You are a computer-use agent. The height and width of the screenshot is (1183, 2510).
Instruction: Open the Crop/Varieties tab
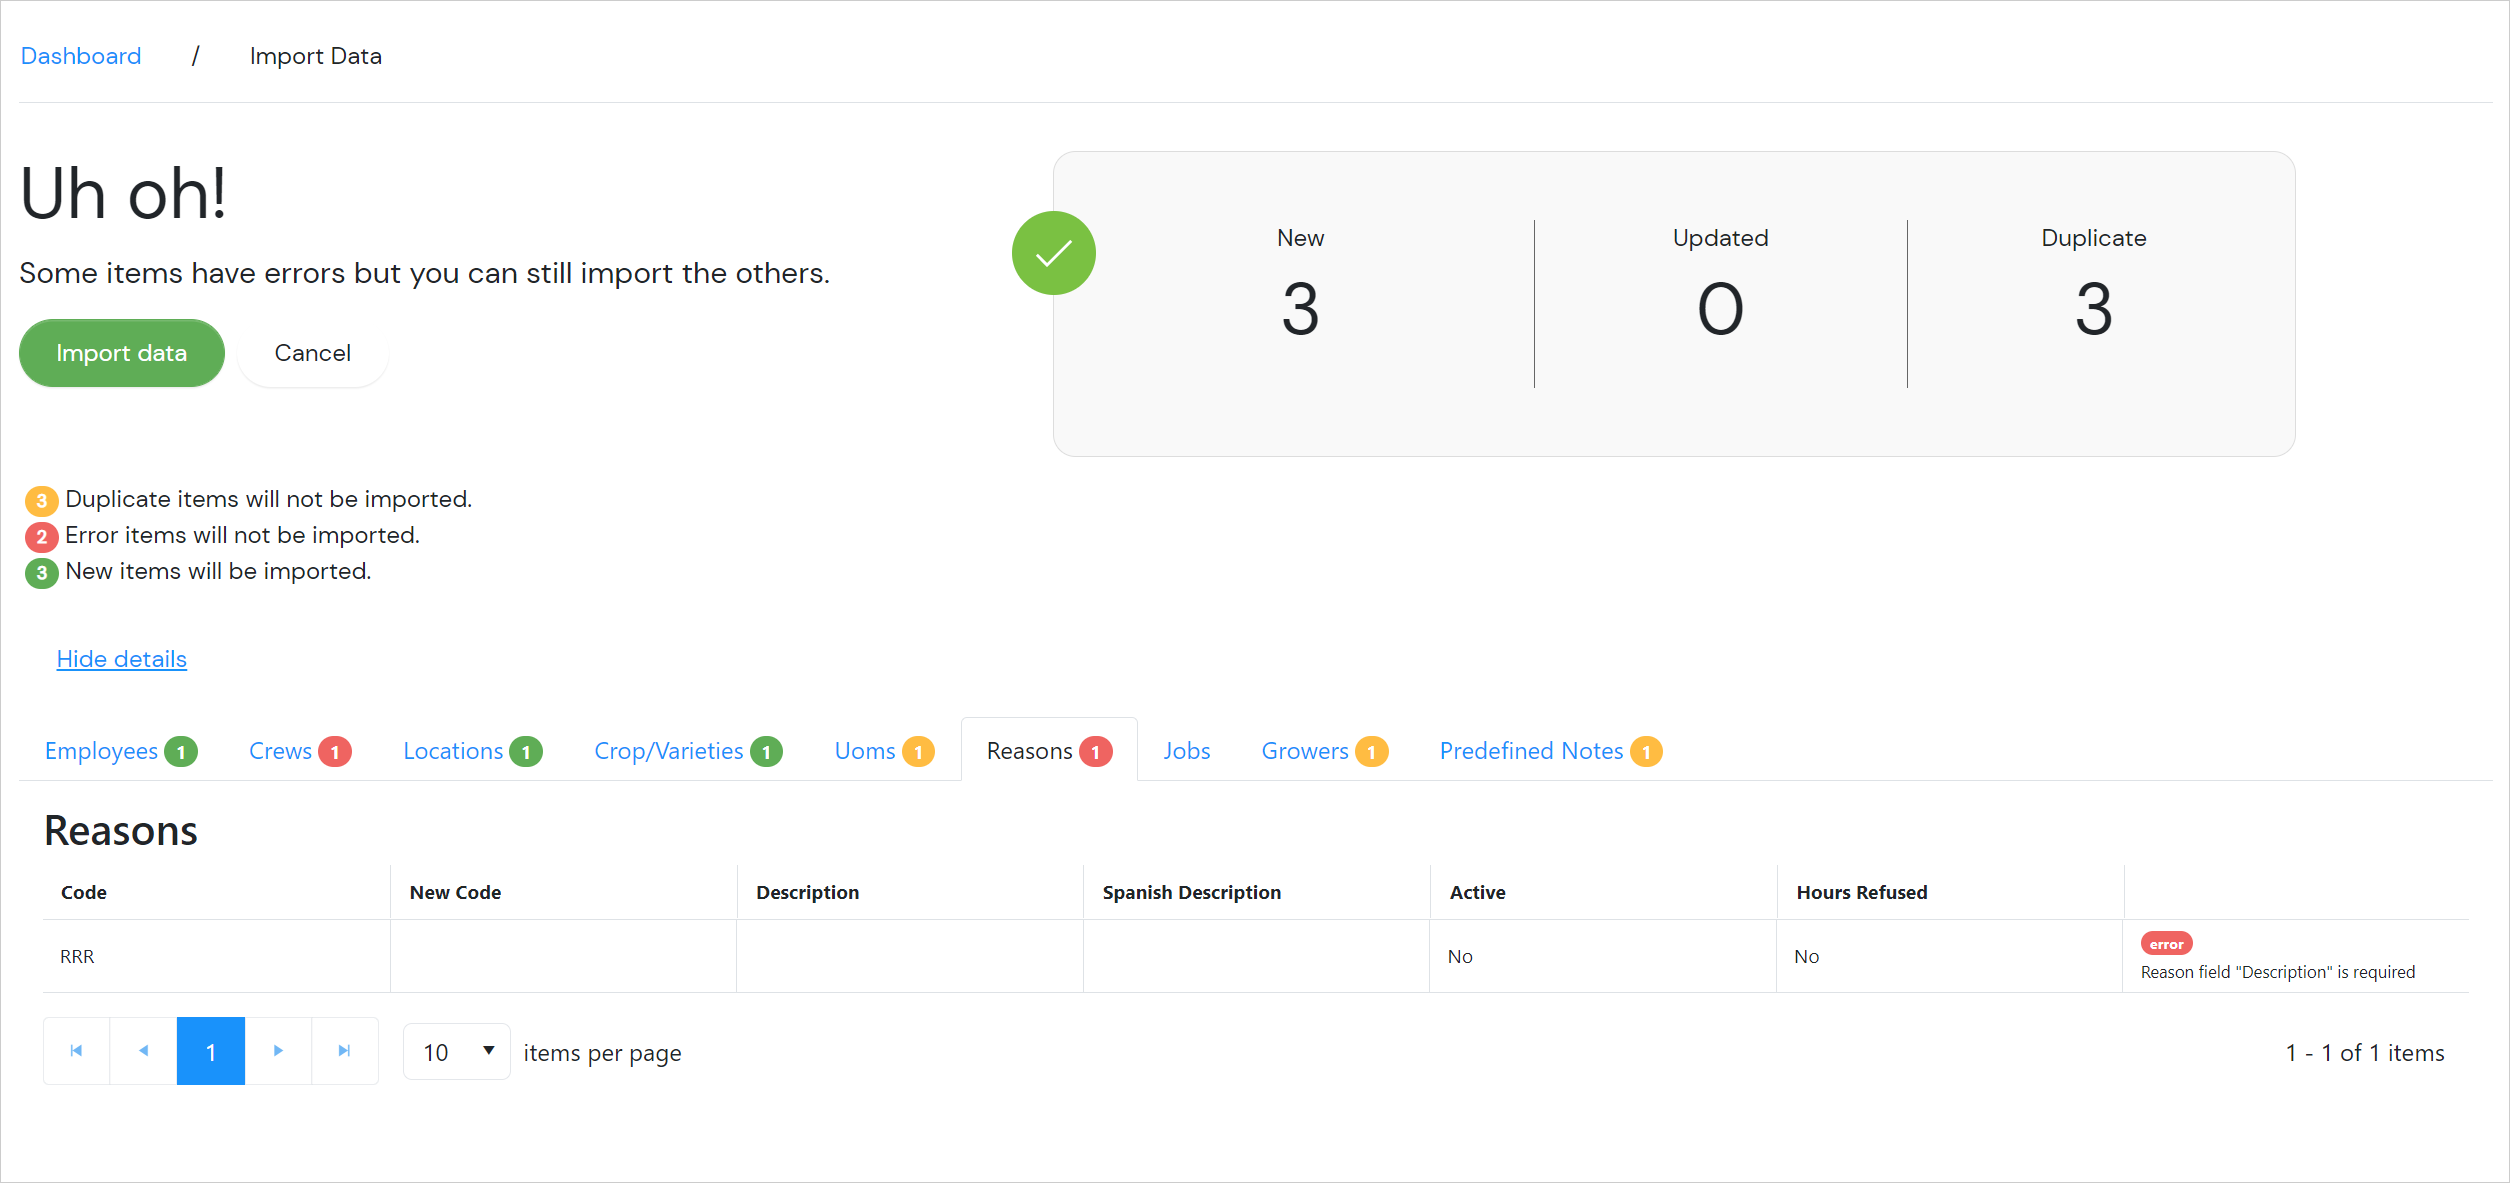click(688, 750)
